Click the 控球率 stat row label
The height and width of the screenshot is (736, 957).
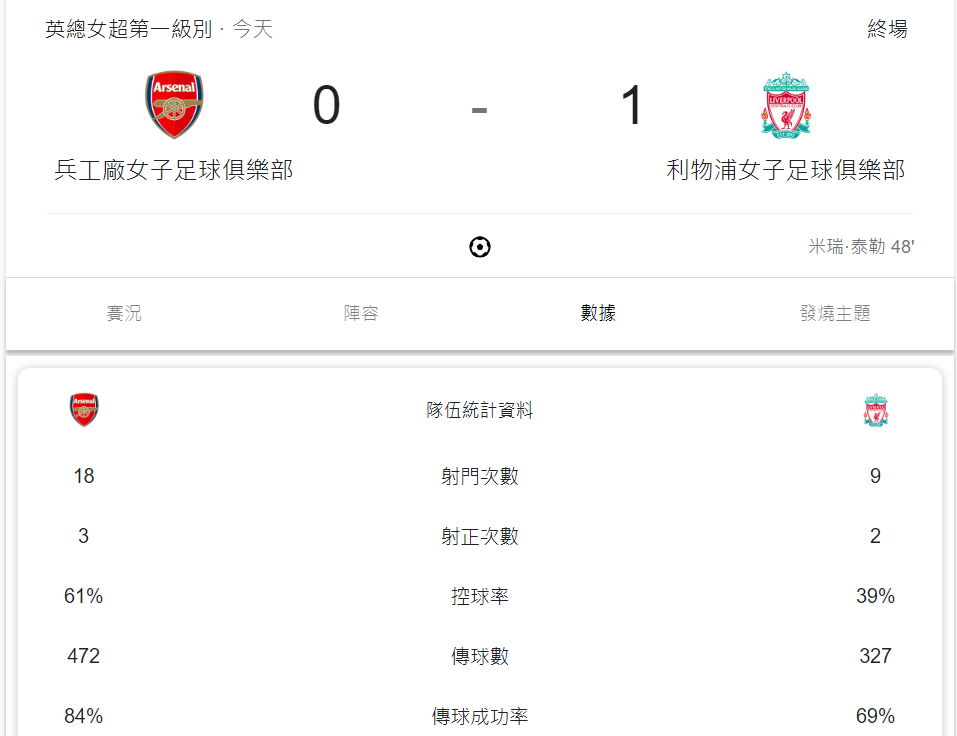tap(480, 596)
